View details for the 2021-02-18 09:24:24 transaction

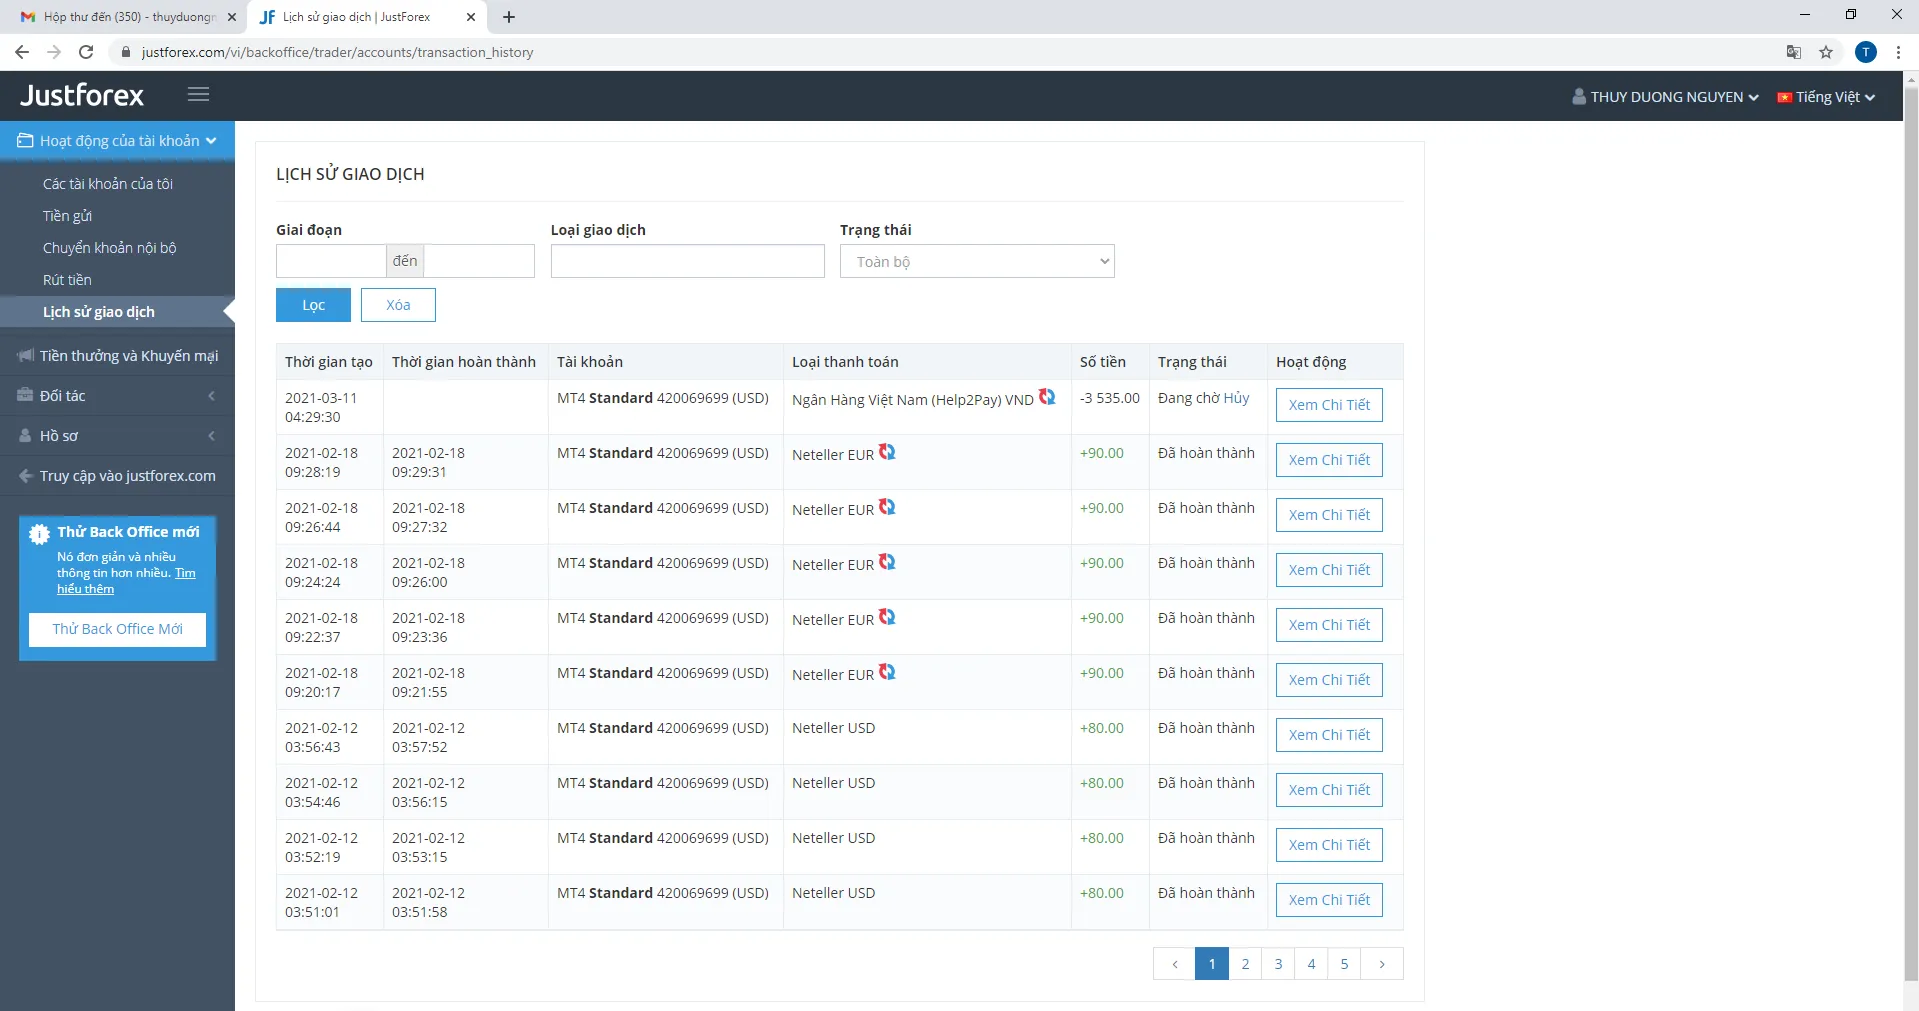point(1329,570)
